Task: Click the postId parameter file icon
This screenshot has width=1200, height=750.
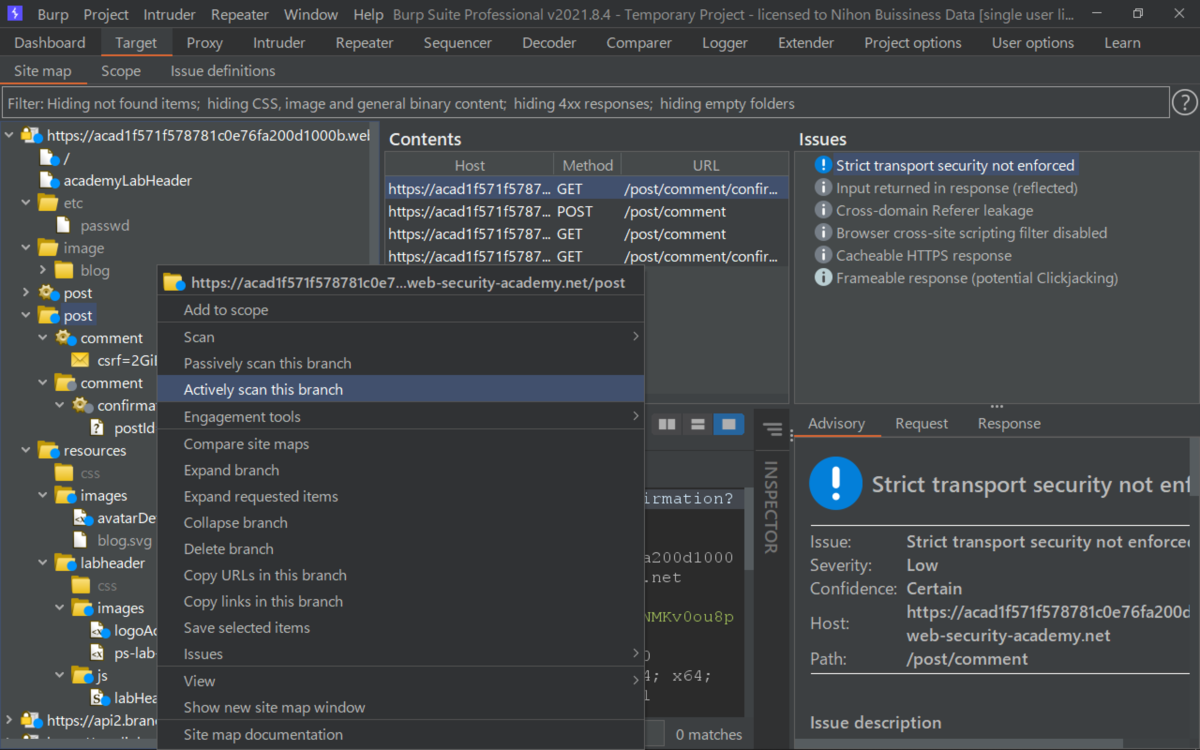Action: (97, 428)
